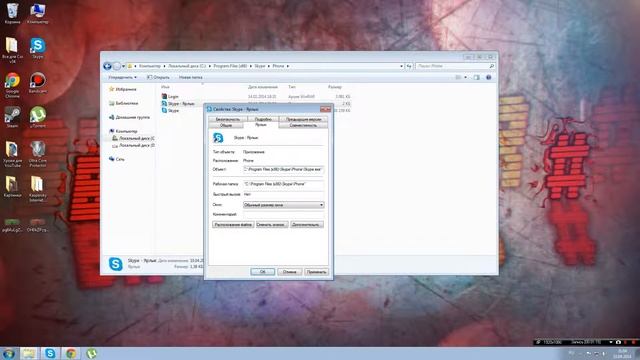The width and height of the screenshot is (640, 360).
Task: Click the Дополнительно button
Action: 307,224
